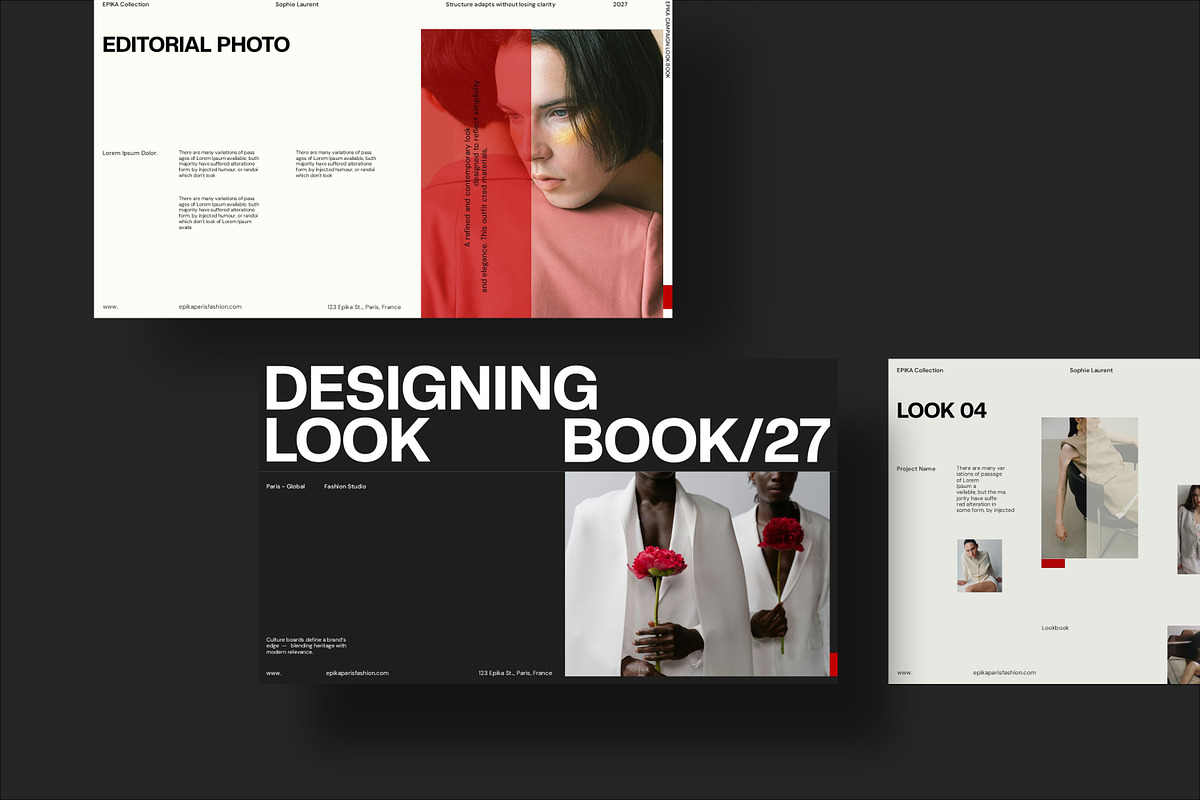This screenshot has width=1200, height=800.
Task: Click "Sophie Laurent" on the Look 04 slide
Action: [x=1091, y=371]
